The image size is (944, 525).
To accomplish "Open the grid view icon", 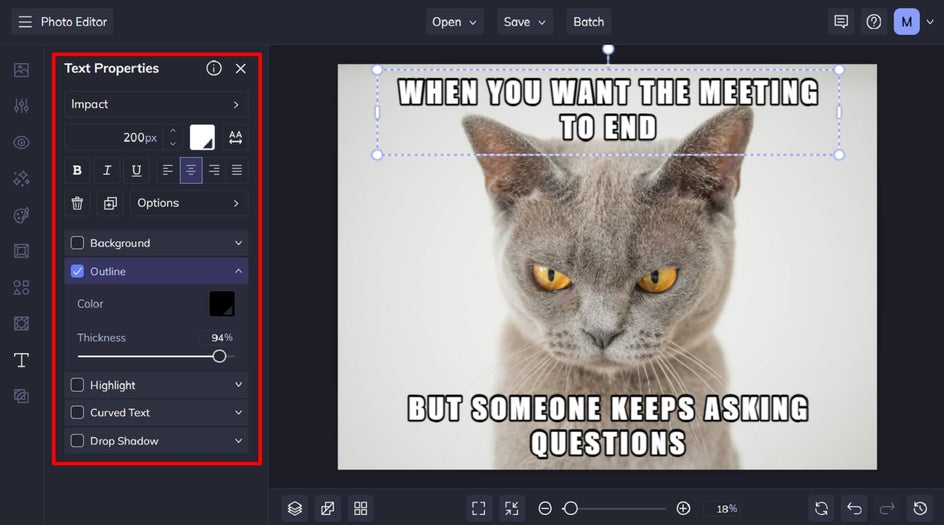I will (x=361, y=509).
